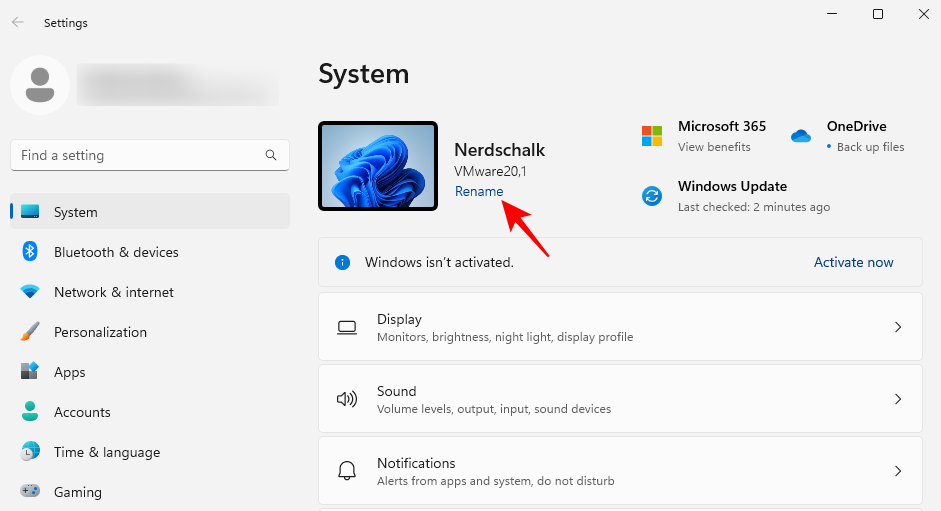The height and width of the screenshot is (511, 941).
Task: Click the desktop wallpaper thumbnail
Action: pyautogui.click(x=377, y=166)
